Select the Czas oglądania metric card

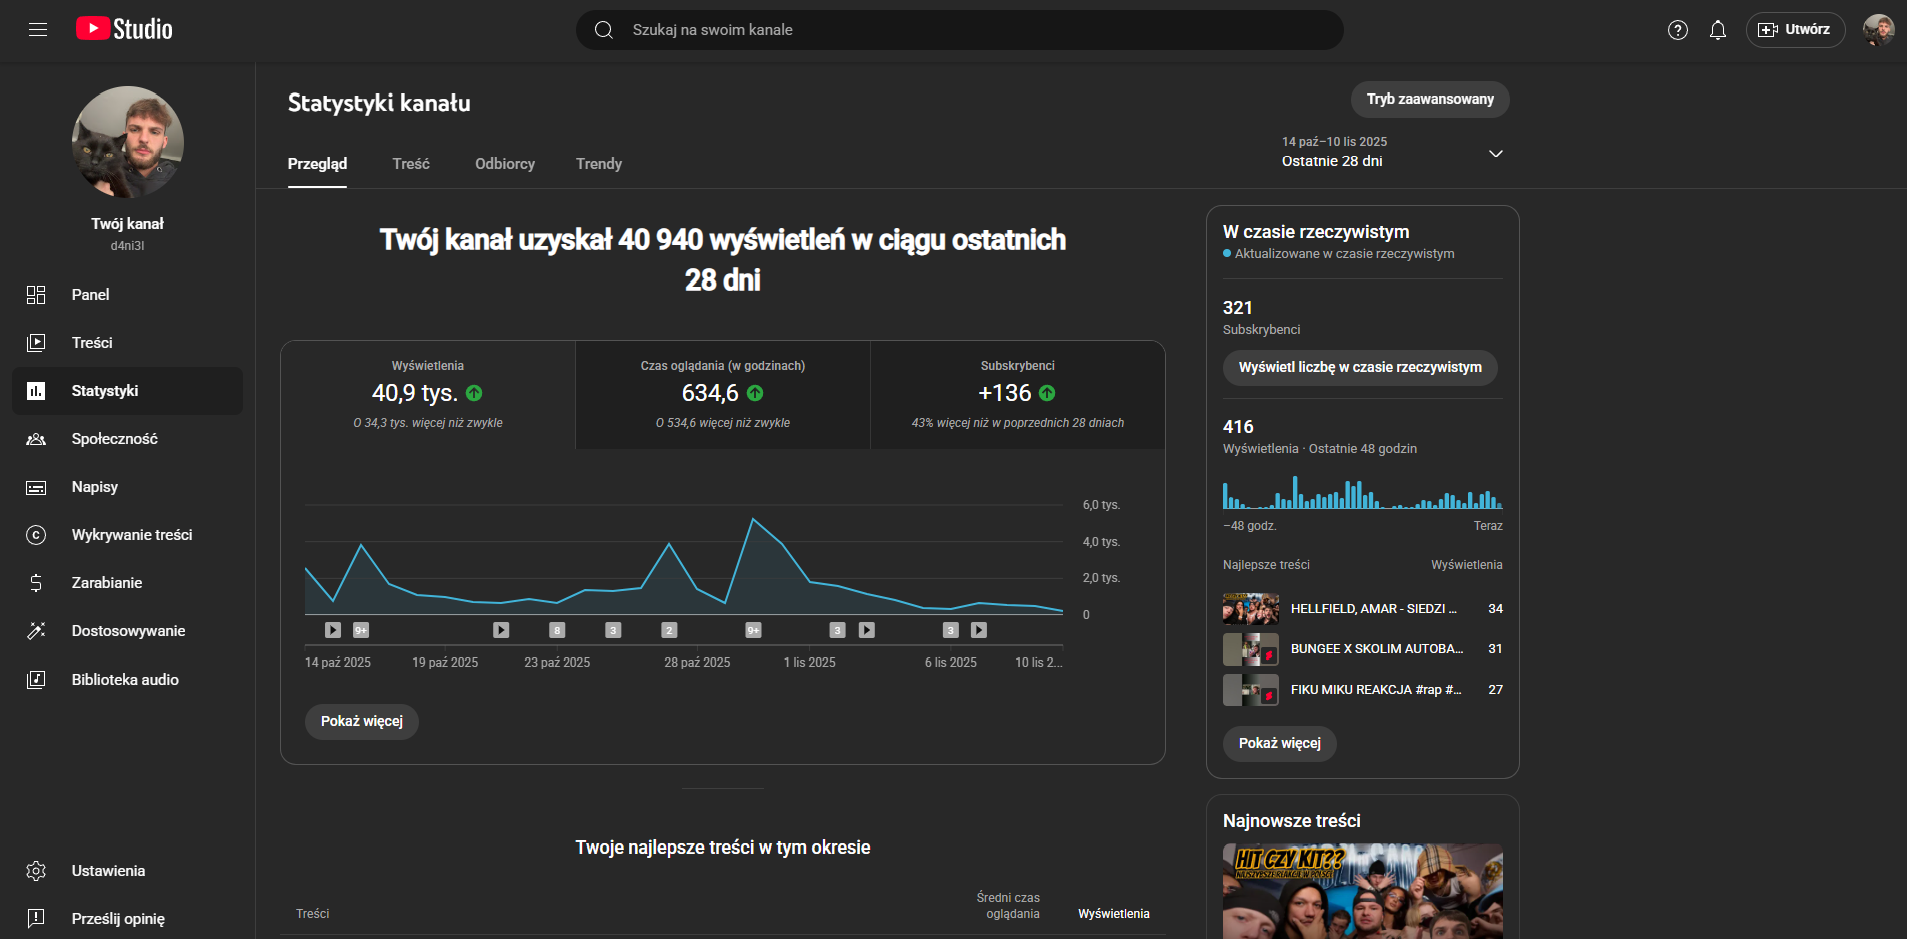click(x=722, y=394)
